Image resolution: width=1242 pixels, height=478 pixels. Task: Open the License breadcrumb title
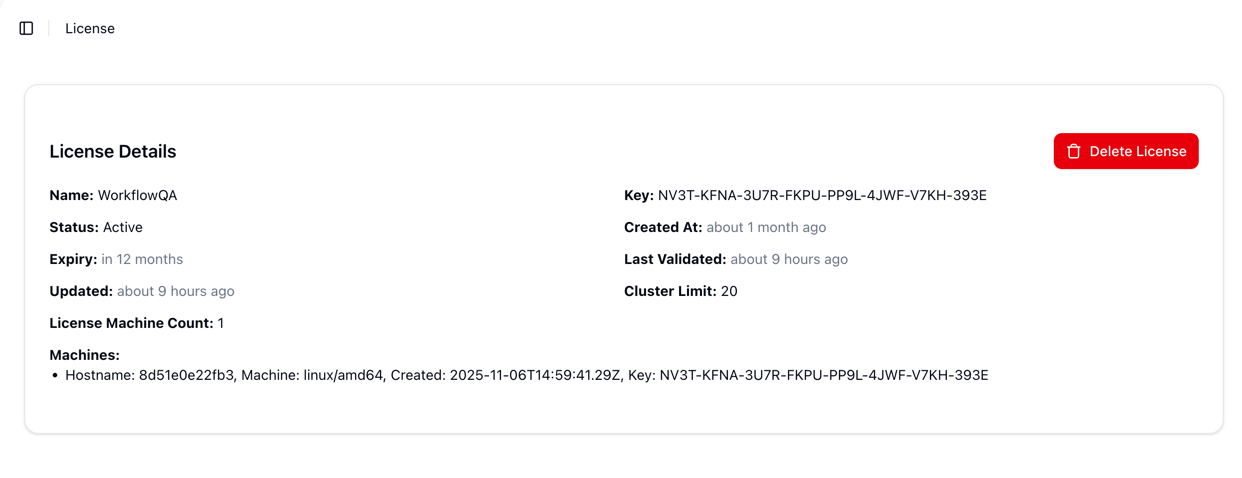pyautogui.click(x=90, y=28)
